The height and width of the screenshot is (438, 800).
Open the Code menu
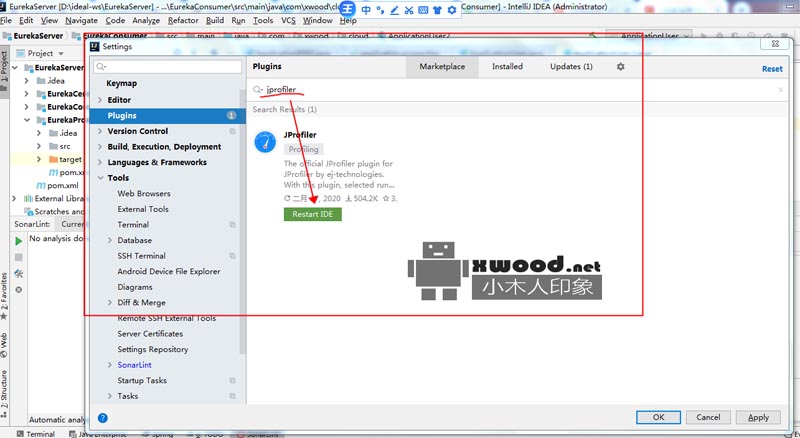click(115, 20)
